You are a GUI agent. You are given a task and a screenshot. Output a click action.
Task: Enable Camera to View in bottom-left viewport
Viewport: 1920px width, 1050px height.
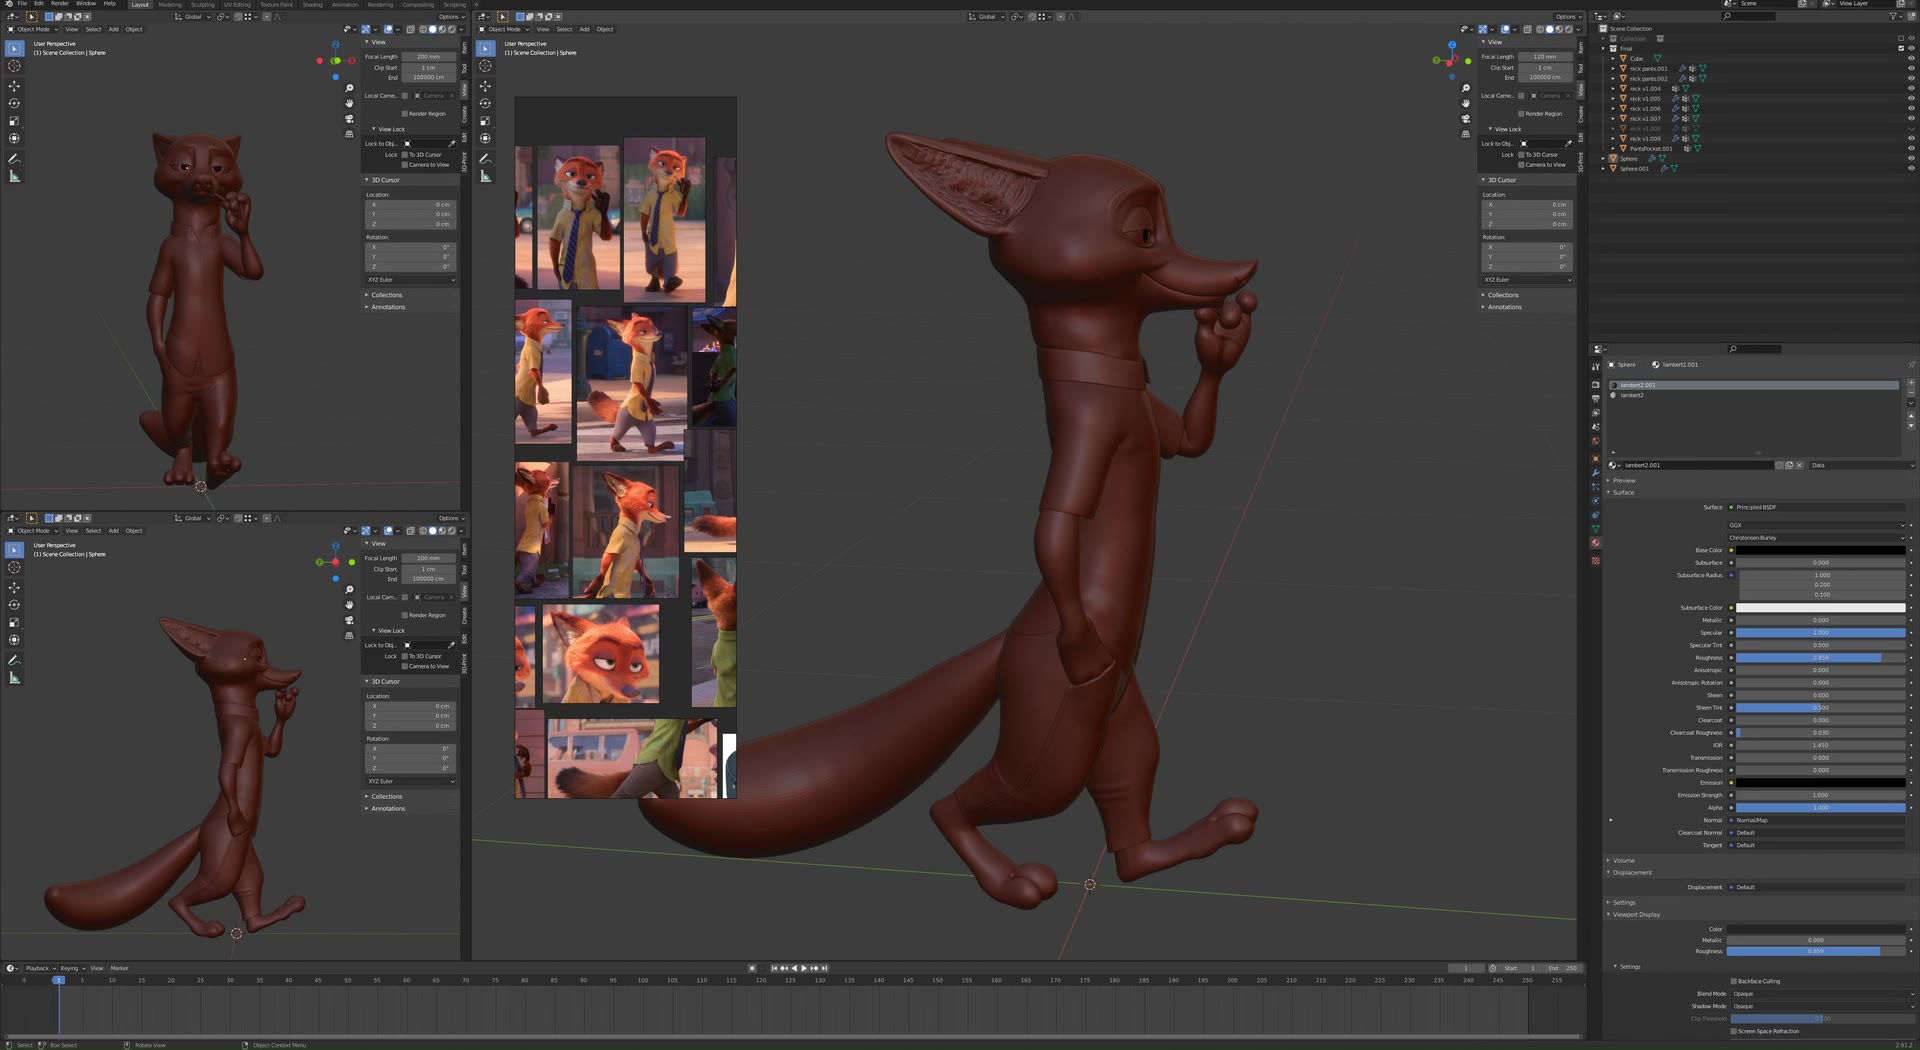coord(404,666)
